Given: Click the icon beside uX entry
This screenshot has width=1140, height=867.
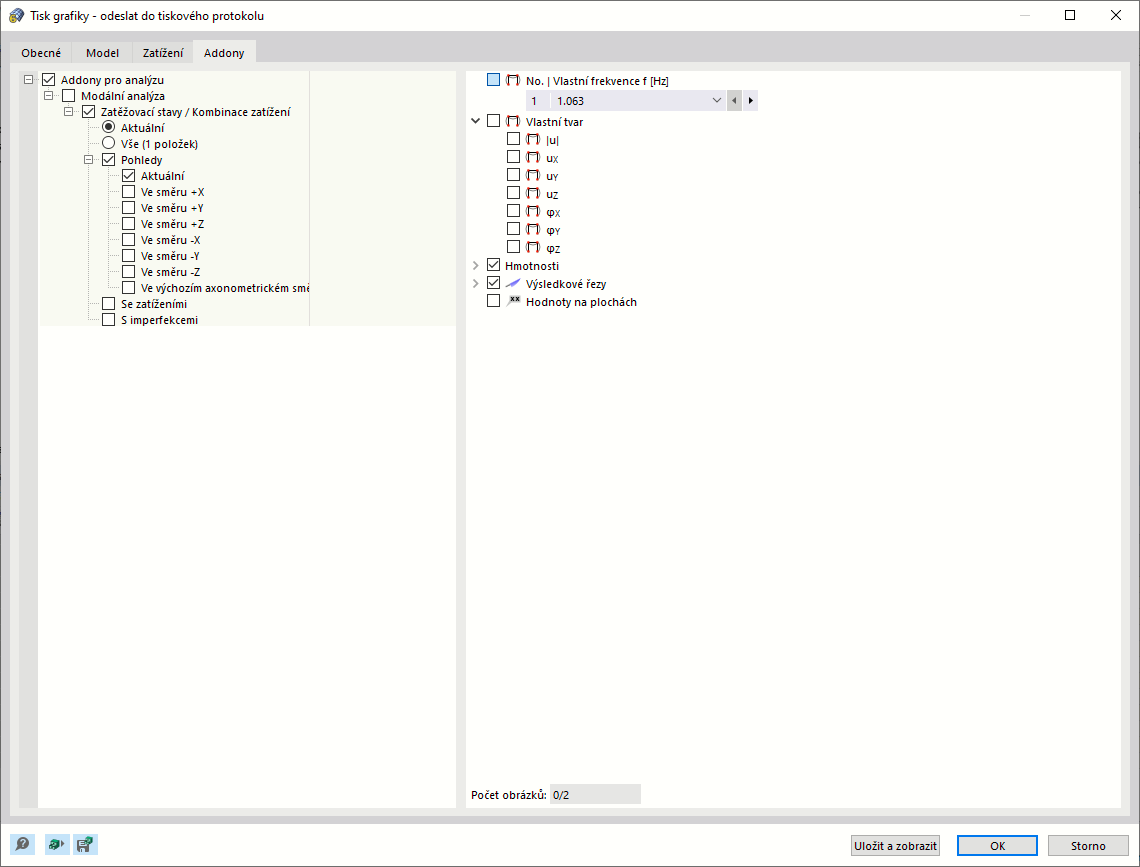Looking at the screenshot, I should click(533, 158).
